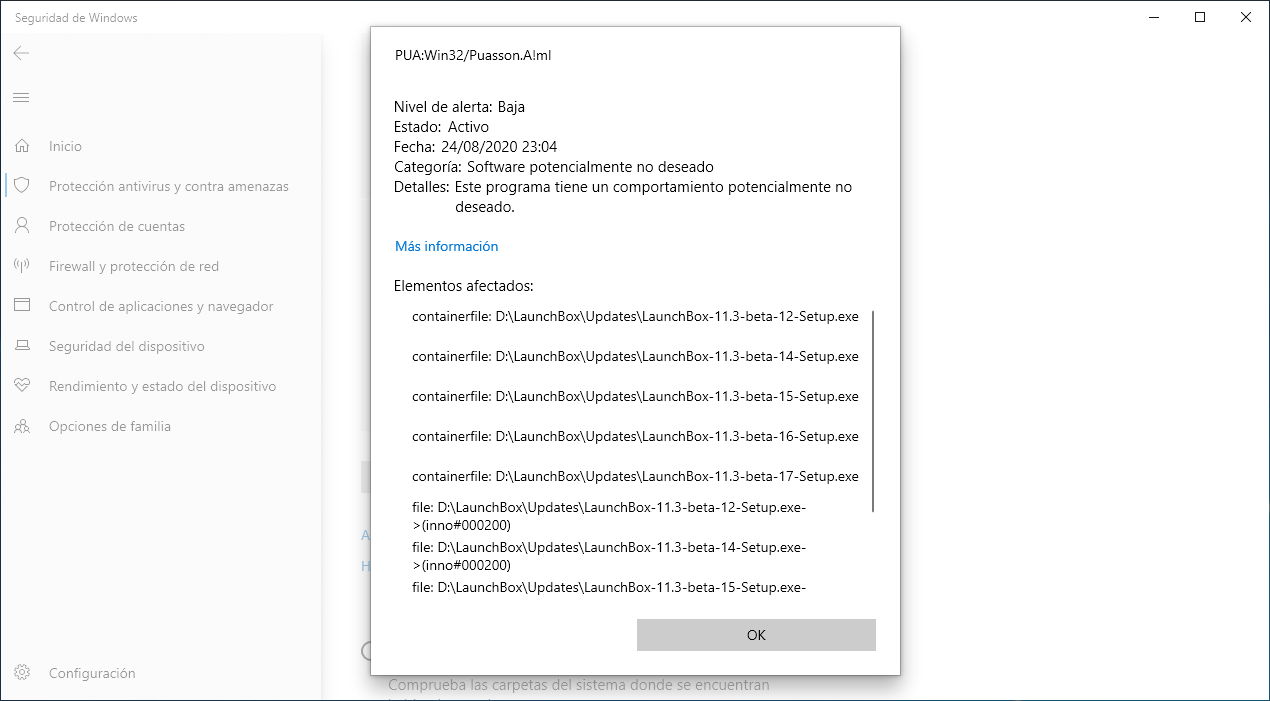Screen dimensions: 1270x701
Task: Open Firewall y protección de red icon
Action: [22, 266]
